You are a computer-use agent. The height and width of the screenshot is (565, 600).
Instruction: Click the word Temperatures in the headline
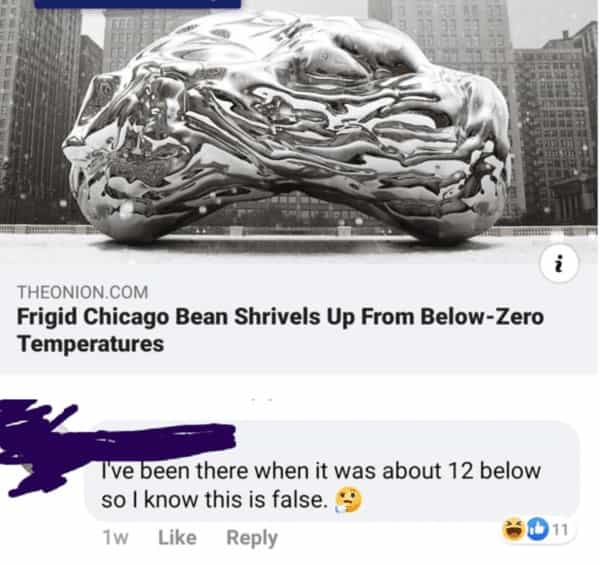(x=91, y=344)
